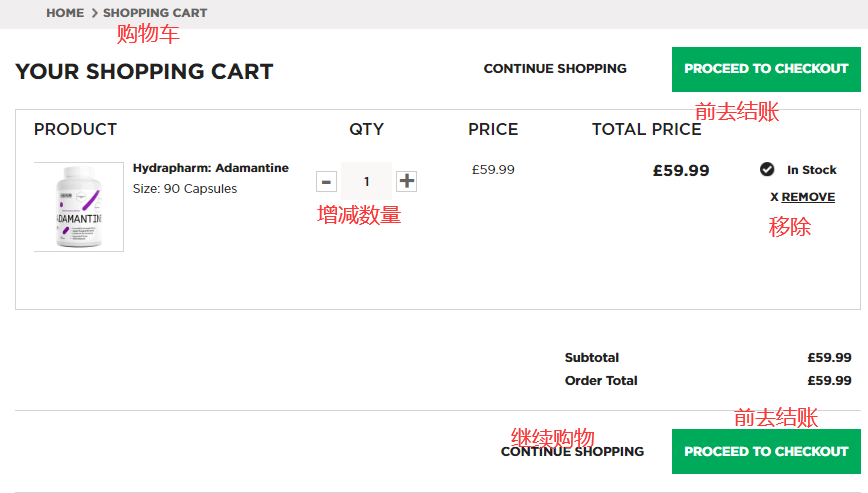Click the X icon beside REMOVE

click(x=774, y=197)
